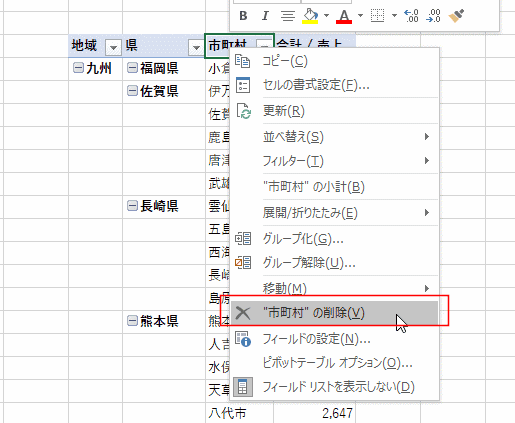Toggle Italic formatting in mini toolbar
Image resolution: width=515 pixels, height=423 pixels.
pyautogui.click(x=265, y=16)
